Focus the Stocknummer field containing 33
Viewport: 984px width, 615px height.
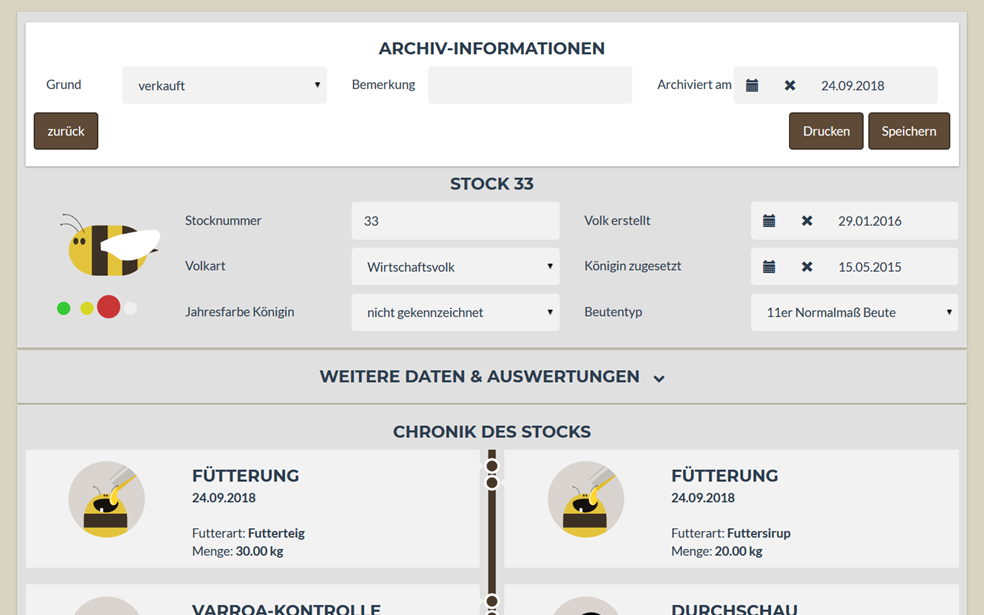click(455, 221)
